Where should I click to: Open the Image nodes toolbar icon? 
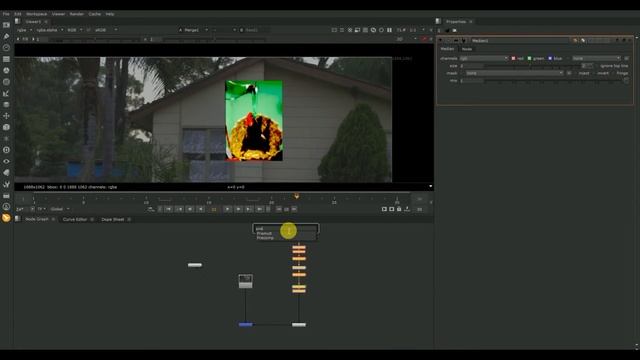pyautogui.click(x=6, y=25)
